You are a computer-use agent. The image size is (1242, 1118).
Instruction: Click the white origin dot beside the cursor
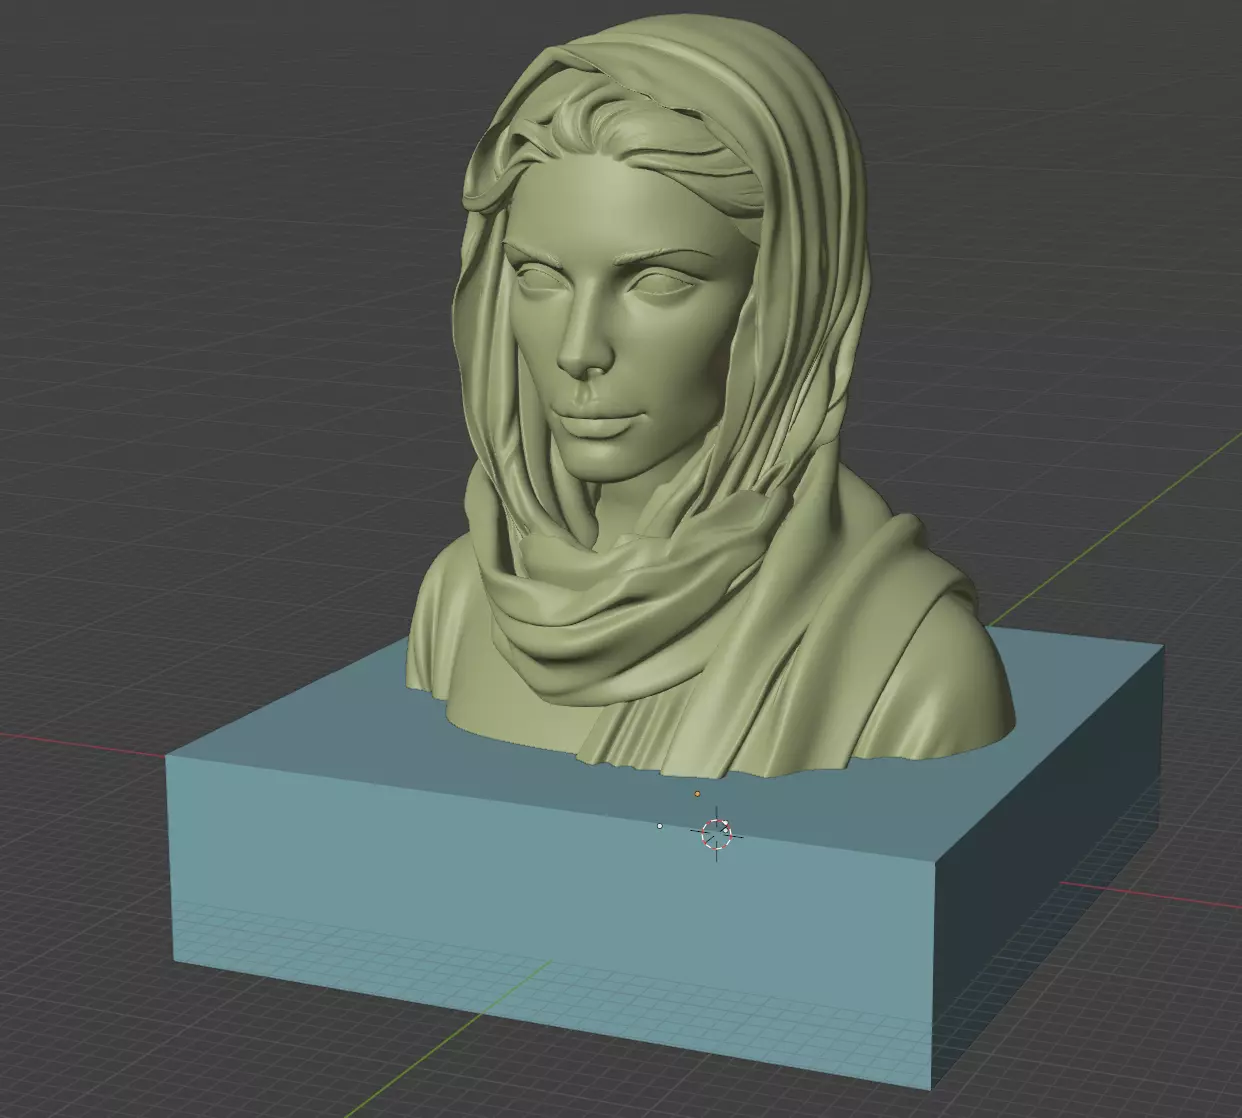(x=659, y=826)
